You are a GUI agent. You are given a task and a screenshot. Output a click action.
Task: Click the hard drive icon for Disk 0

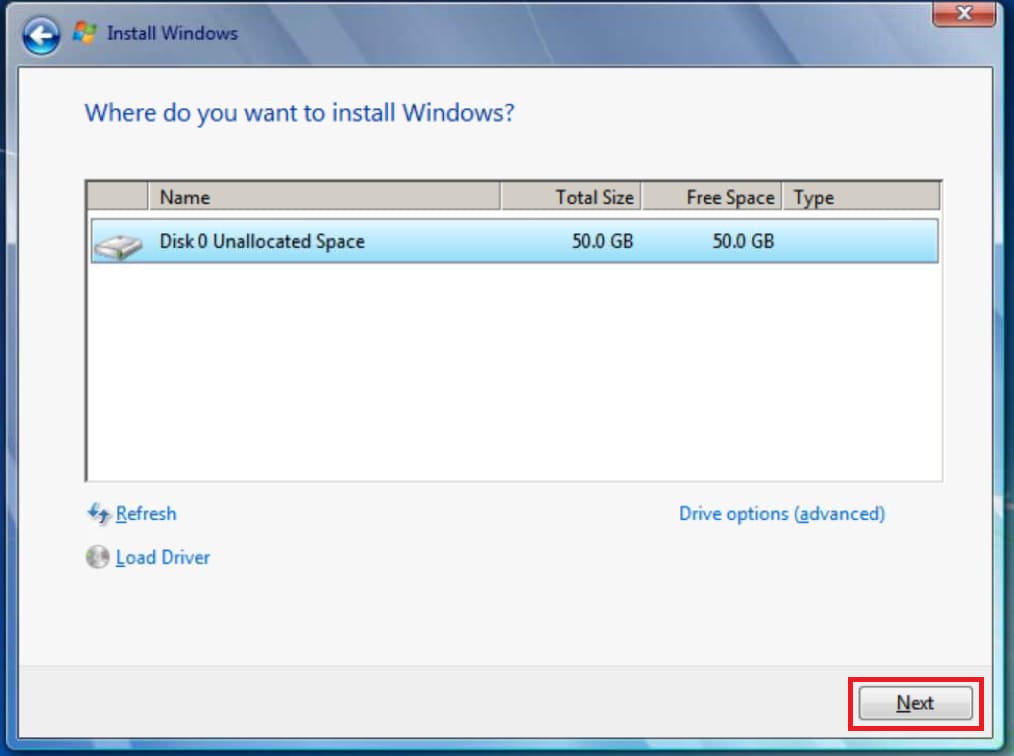tap(118, 243)
